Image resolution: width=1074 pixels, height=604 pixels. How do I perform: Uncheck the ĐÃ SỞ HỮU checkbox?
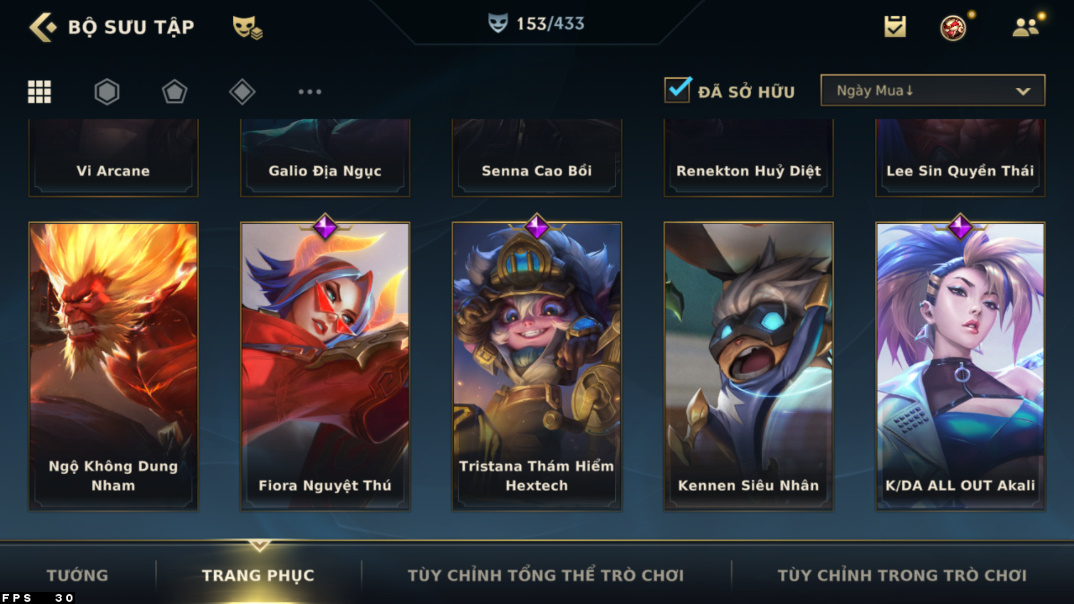click(677, 90)
